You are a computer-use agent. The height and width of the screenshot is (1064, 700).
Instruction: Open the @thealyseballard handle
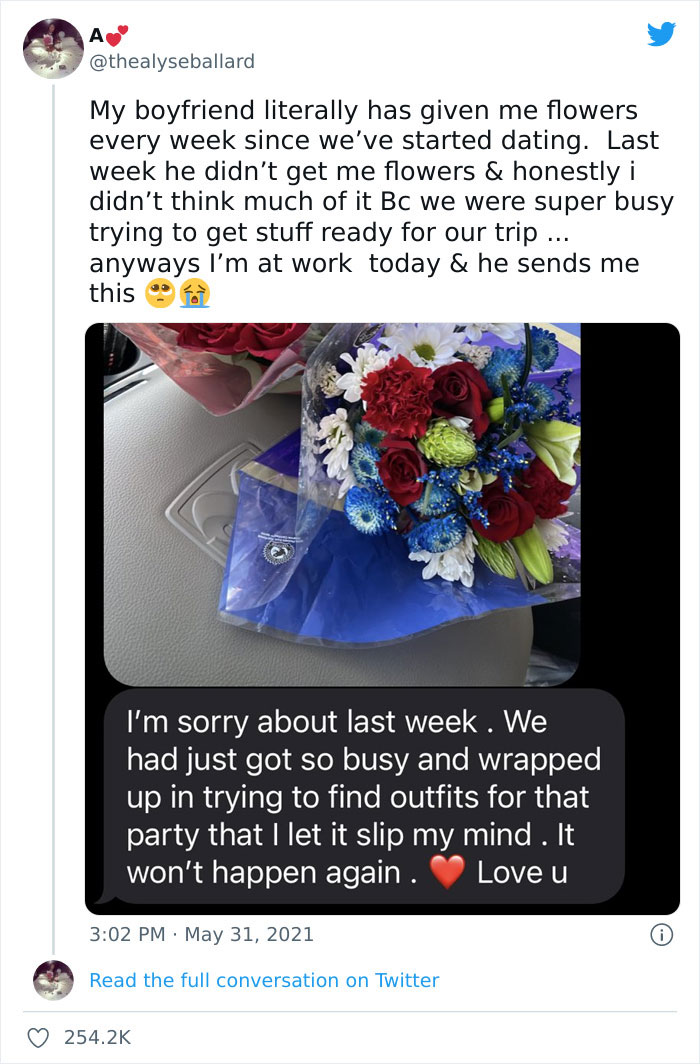(166, 60)
